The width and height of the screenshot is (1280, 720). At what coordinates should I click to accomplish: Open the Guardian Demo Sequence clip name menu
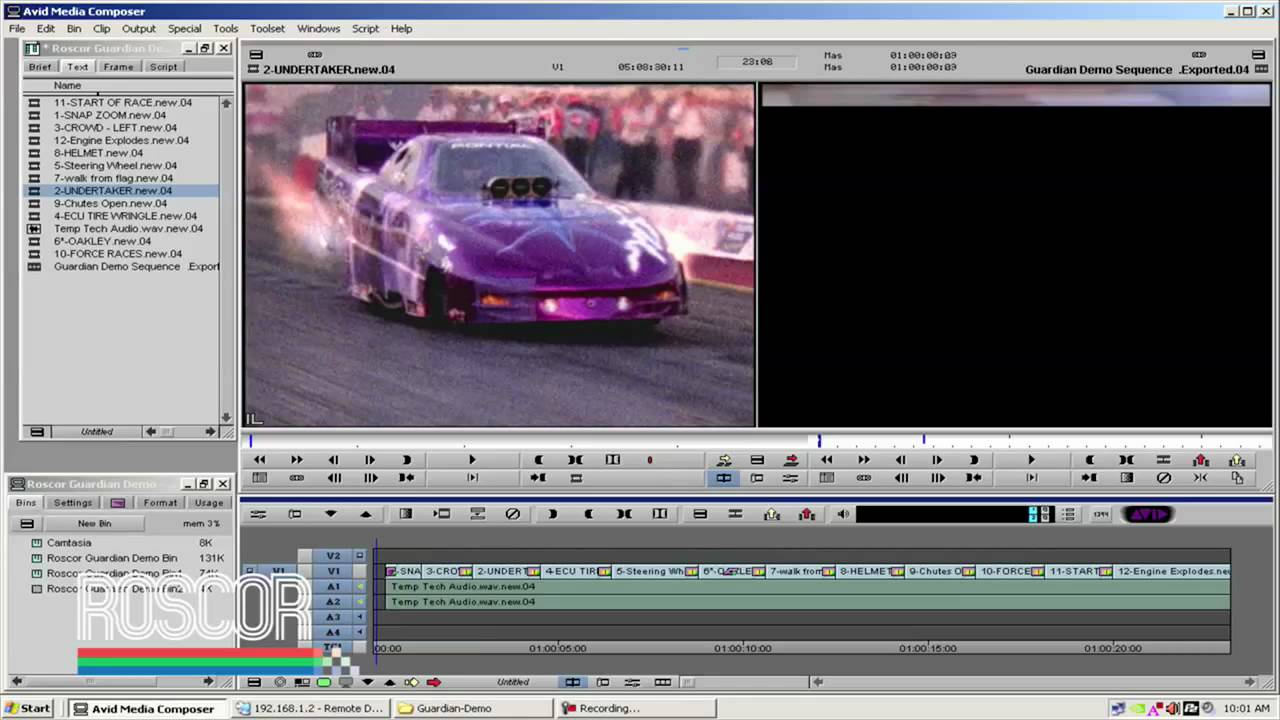click(1137, 70)
